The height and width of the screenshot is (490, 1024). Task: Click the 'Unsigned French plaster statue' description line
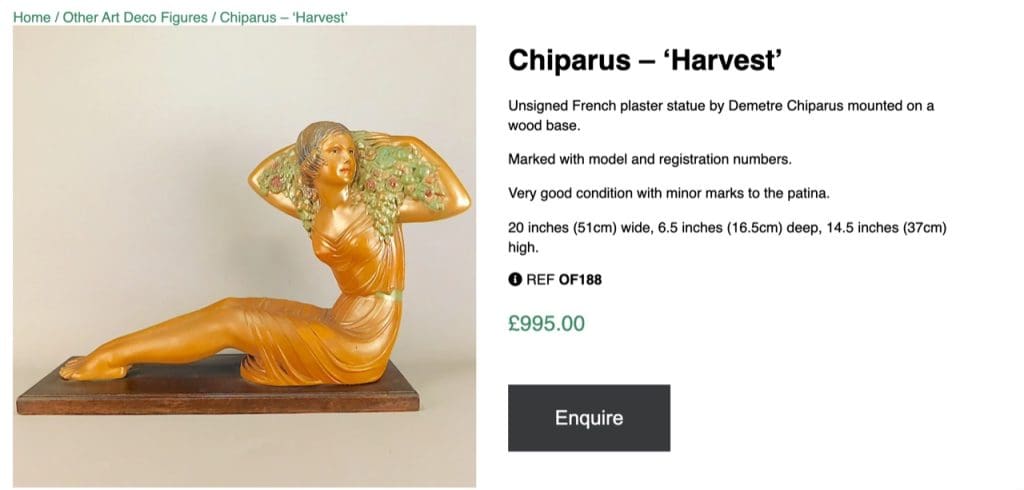pyautogui.click(x=721, y=116)
